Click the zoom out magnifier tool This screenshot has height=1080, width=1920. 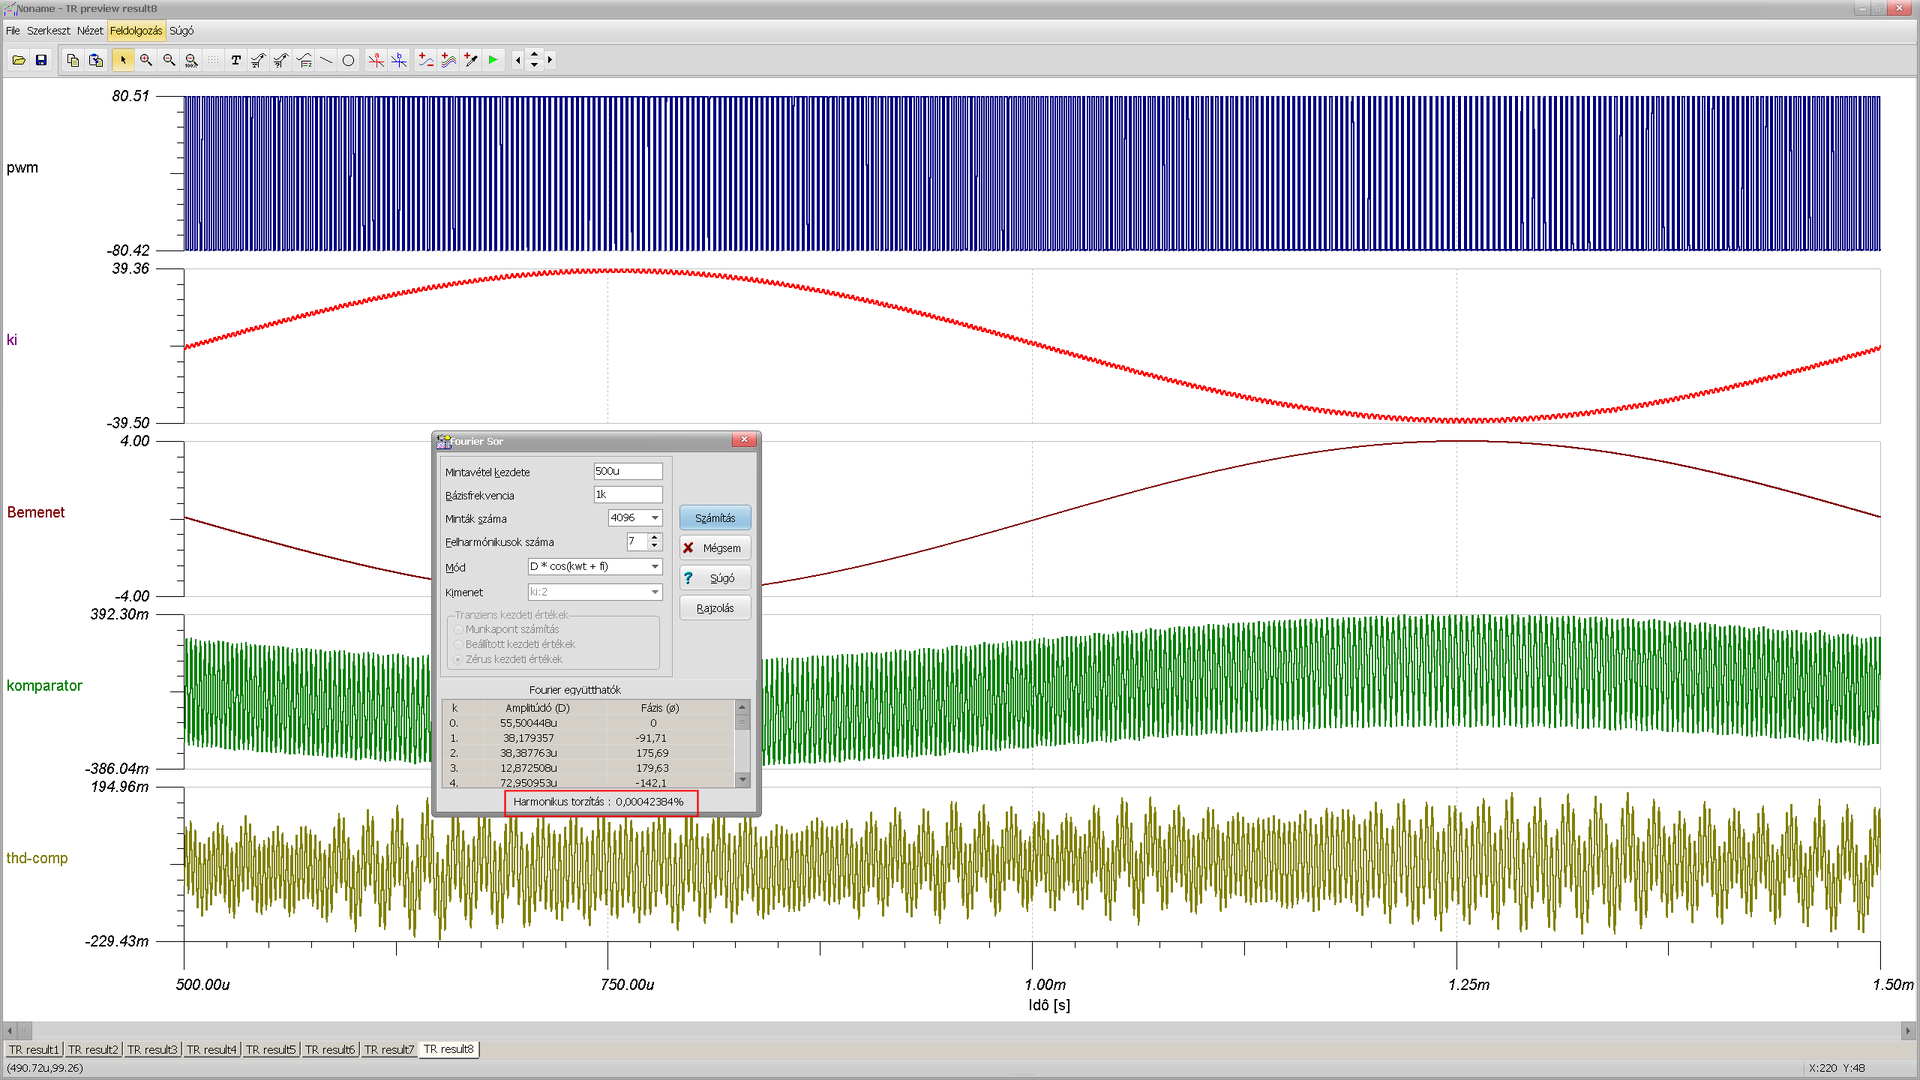point(169,60)
